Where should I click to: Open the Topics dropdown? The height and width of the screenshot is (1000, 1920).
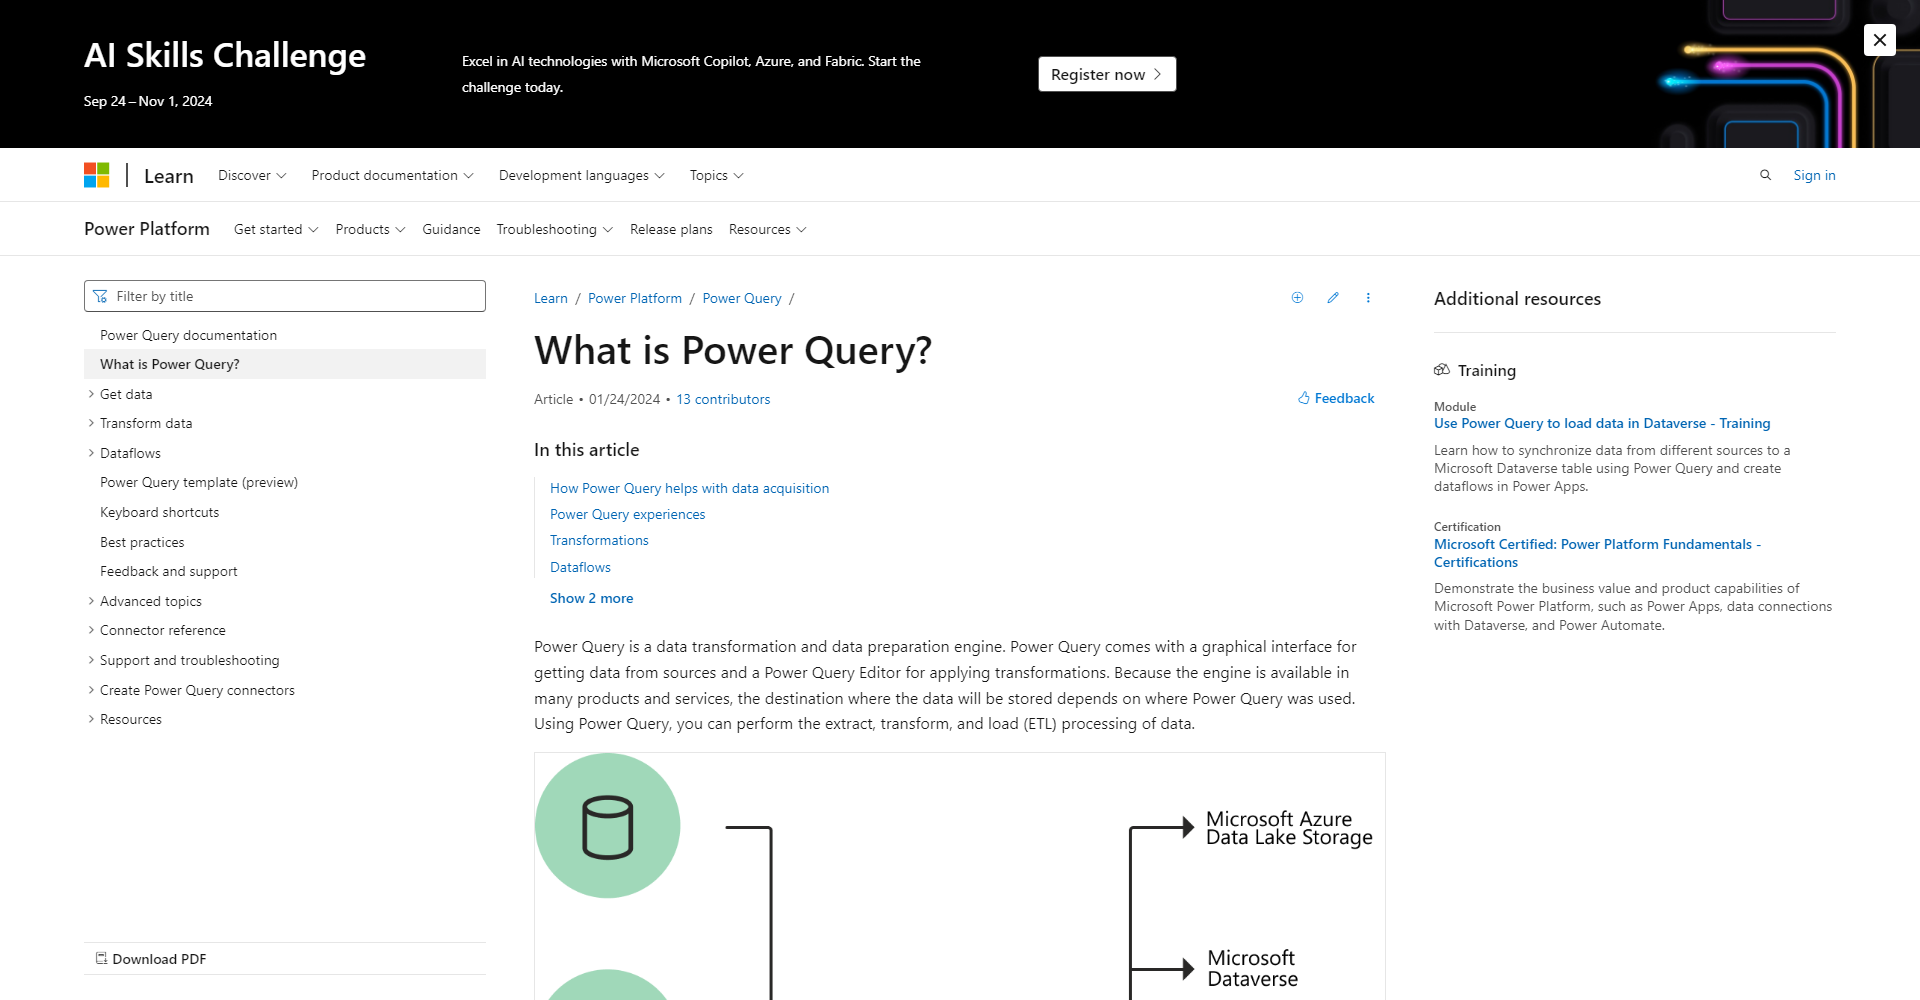716,175
